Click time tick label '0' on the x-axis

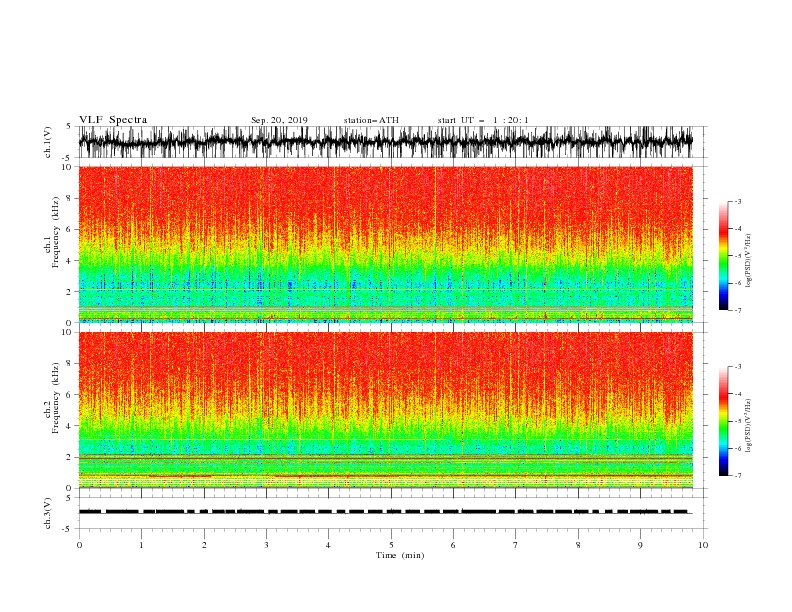click(x=79, y=545)
